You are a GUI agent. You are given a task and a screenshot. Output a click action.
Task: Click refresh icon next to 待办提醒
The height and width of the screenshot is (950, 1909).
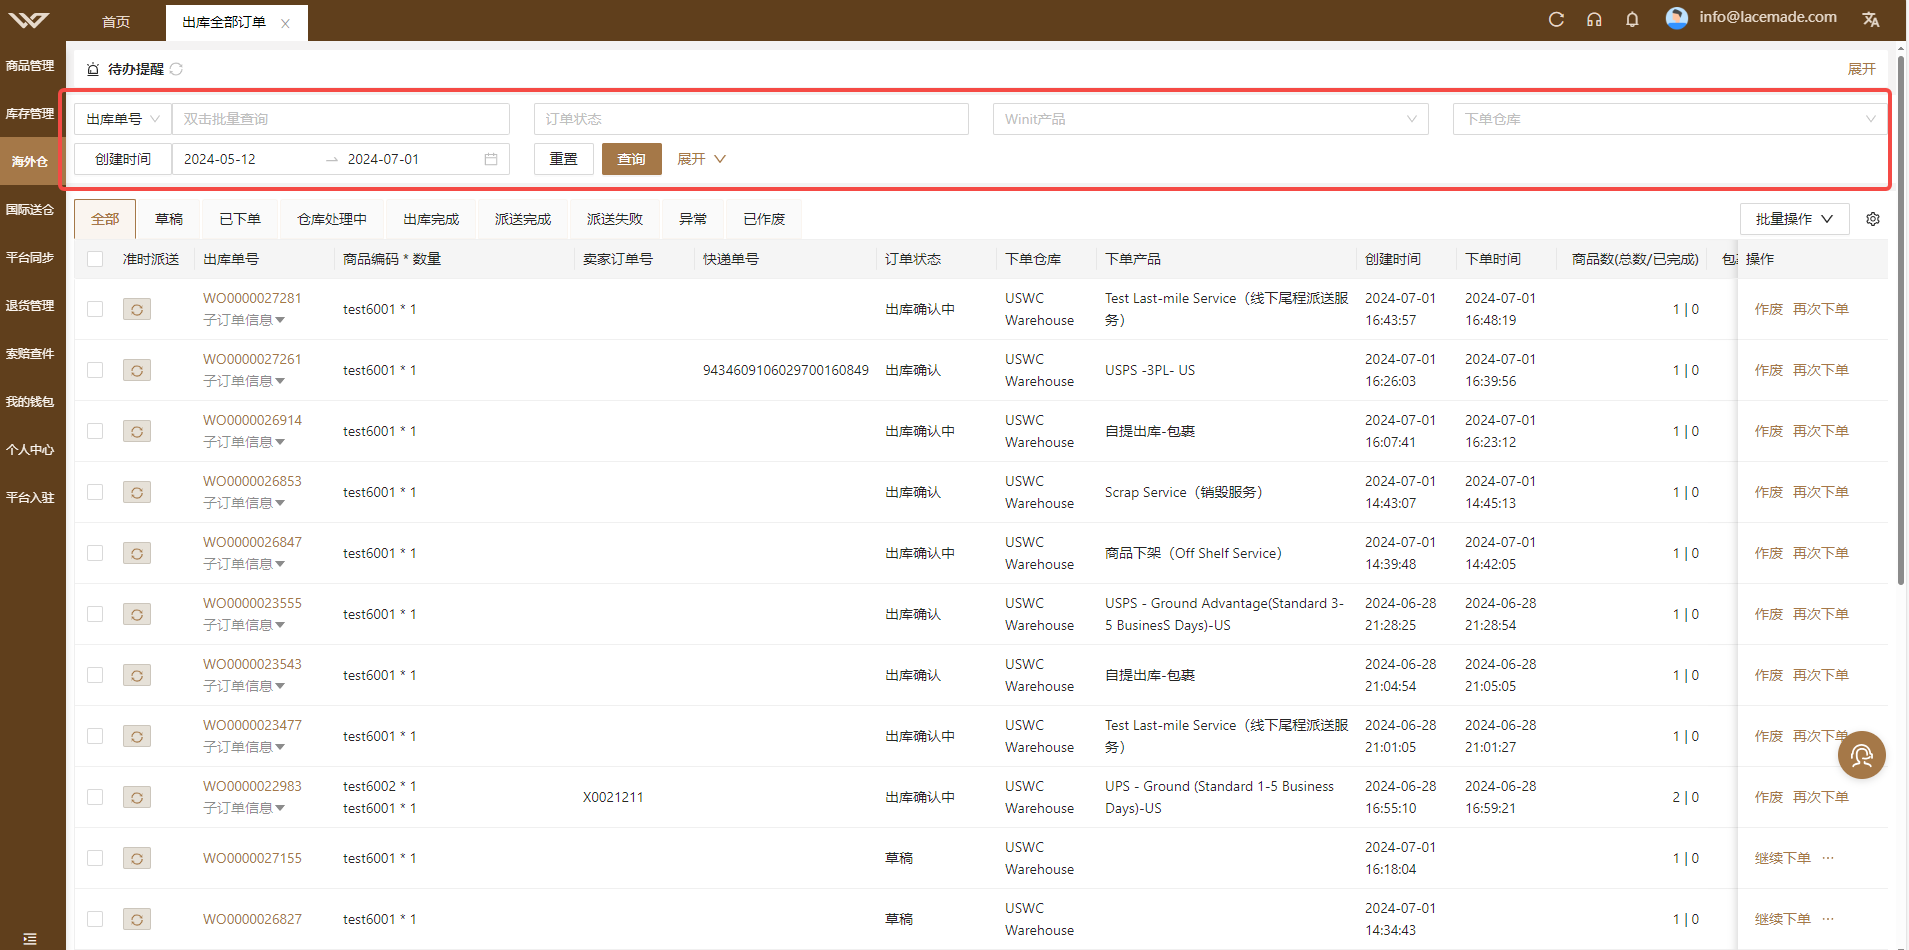tap(176, 69)
